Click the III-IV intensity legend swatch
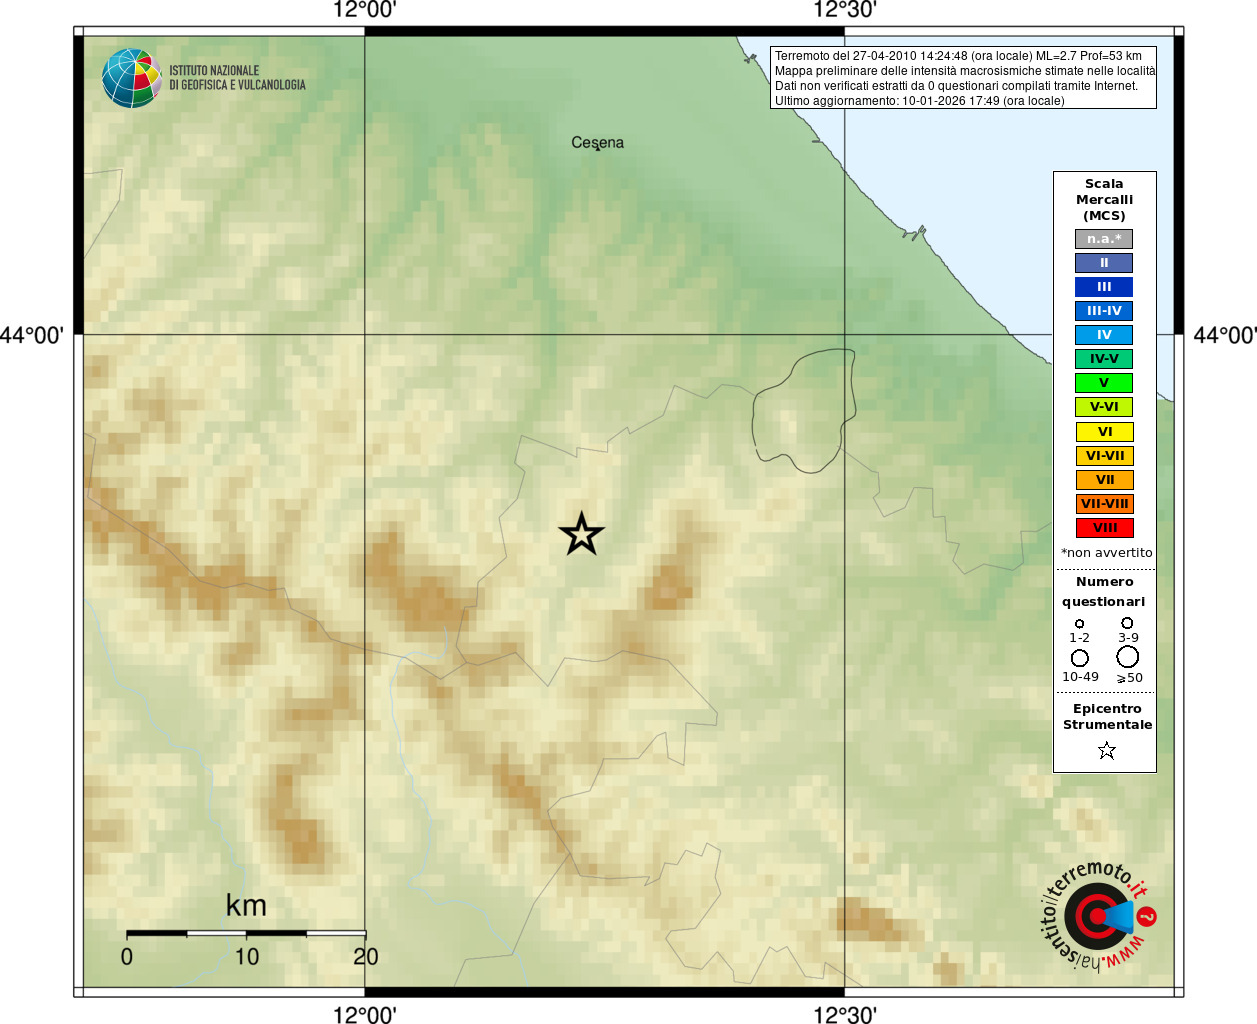 tap(1104, 311)
